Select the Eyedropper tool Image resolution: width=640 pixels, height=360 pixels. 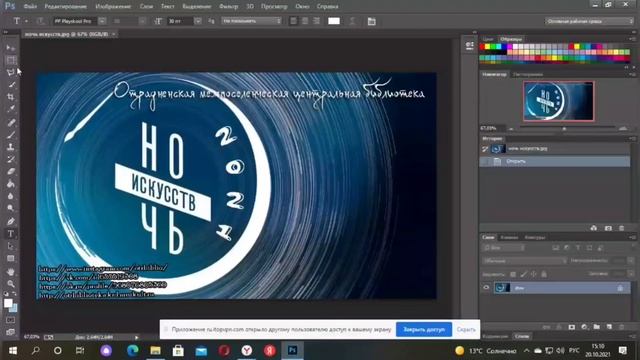pos(11,109)
